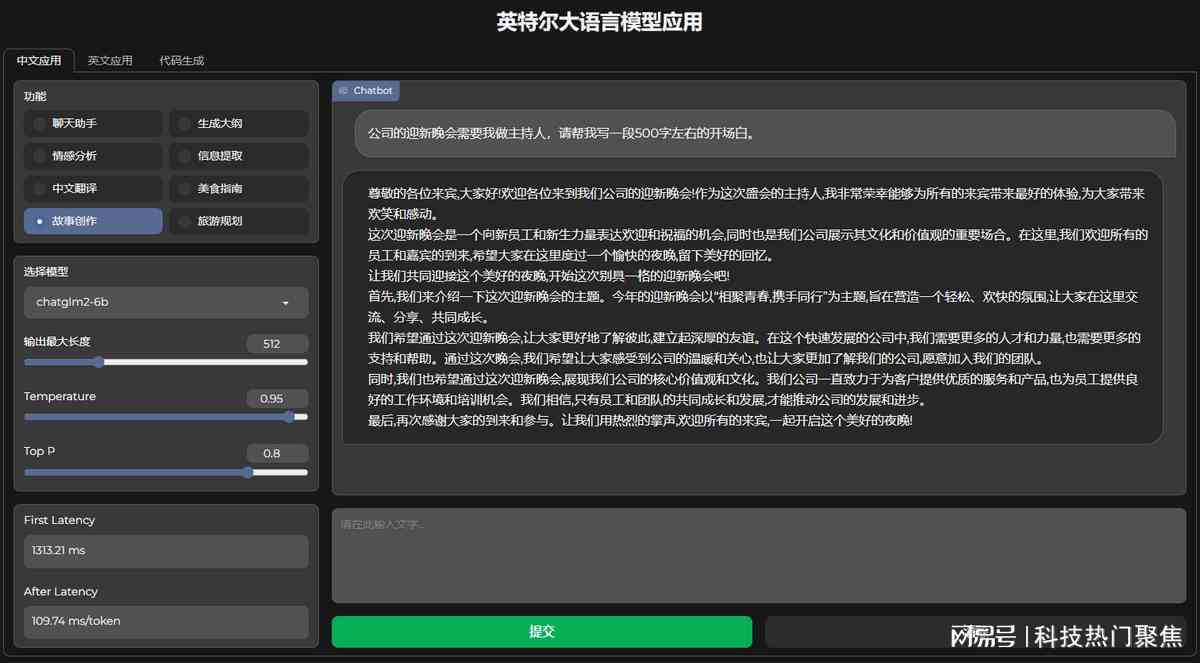
Task: Click the Chatbot label icon
Action: (x=343, y=90)
